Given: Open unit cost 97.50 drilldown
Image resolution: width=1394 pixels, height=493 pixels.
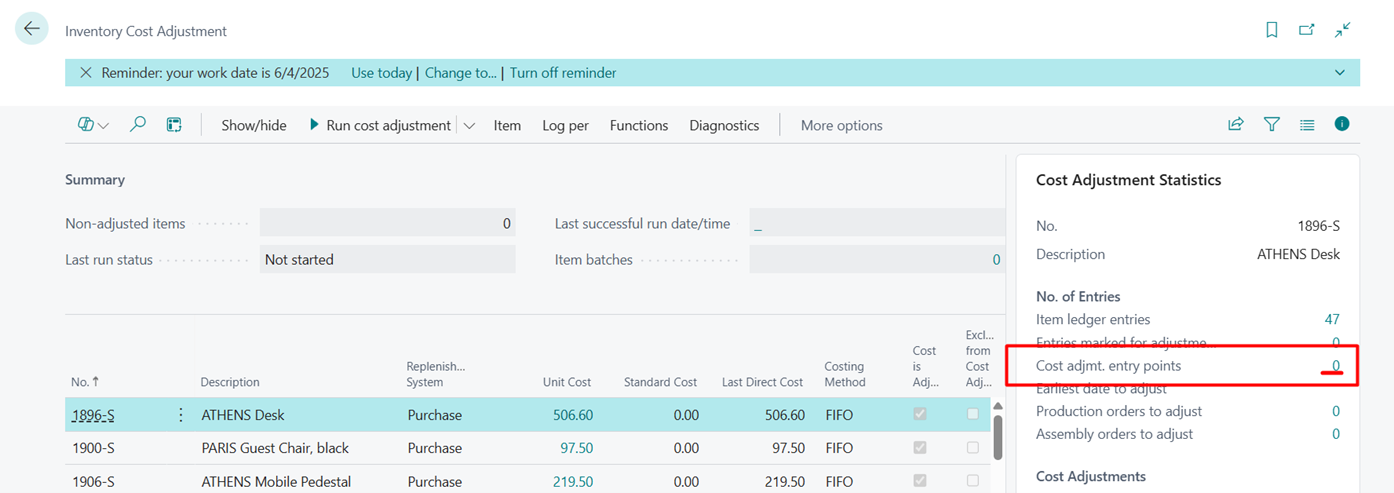Looking at the screenshot, I should 576,448.
